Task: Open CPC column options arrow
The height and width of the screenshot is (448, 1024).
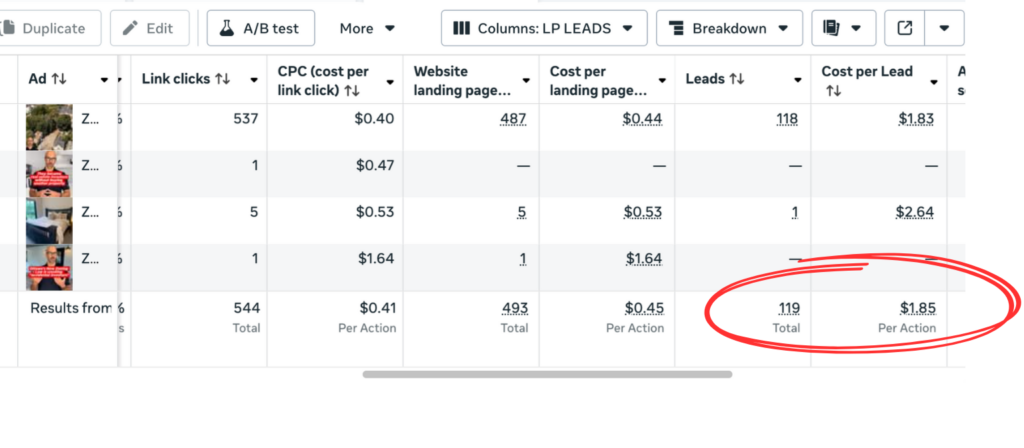Action: (391, 81)
